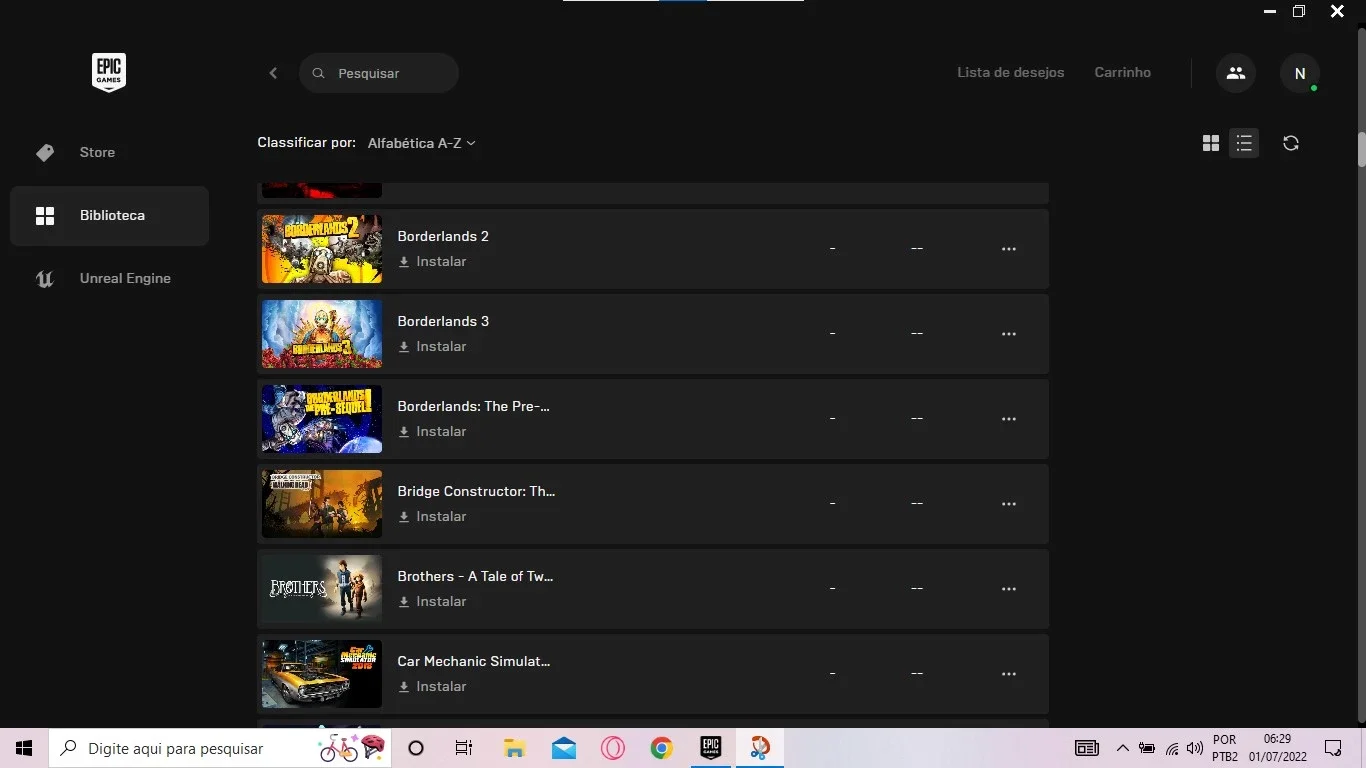Open Borderlands: The Pre-Sequel thumbnail

click(322, 419)
